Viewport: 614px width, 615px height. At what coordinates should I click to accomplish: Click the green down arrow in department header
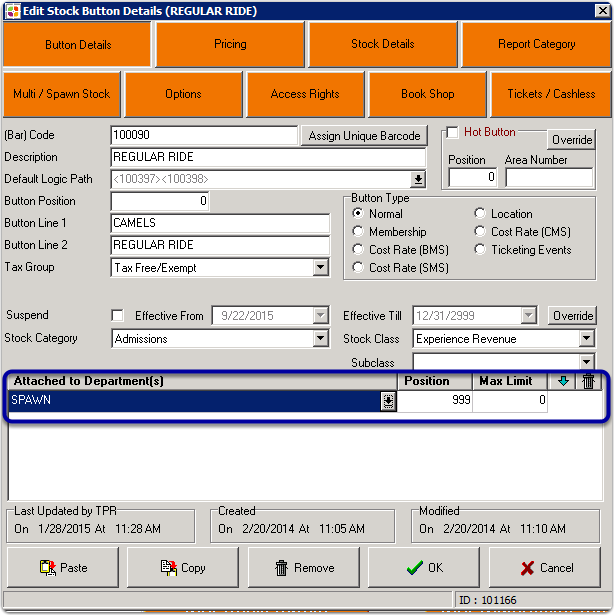[x=563, y=381]
